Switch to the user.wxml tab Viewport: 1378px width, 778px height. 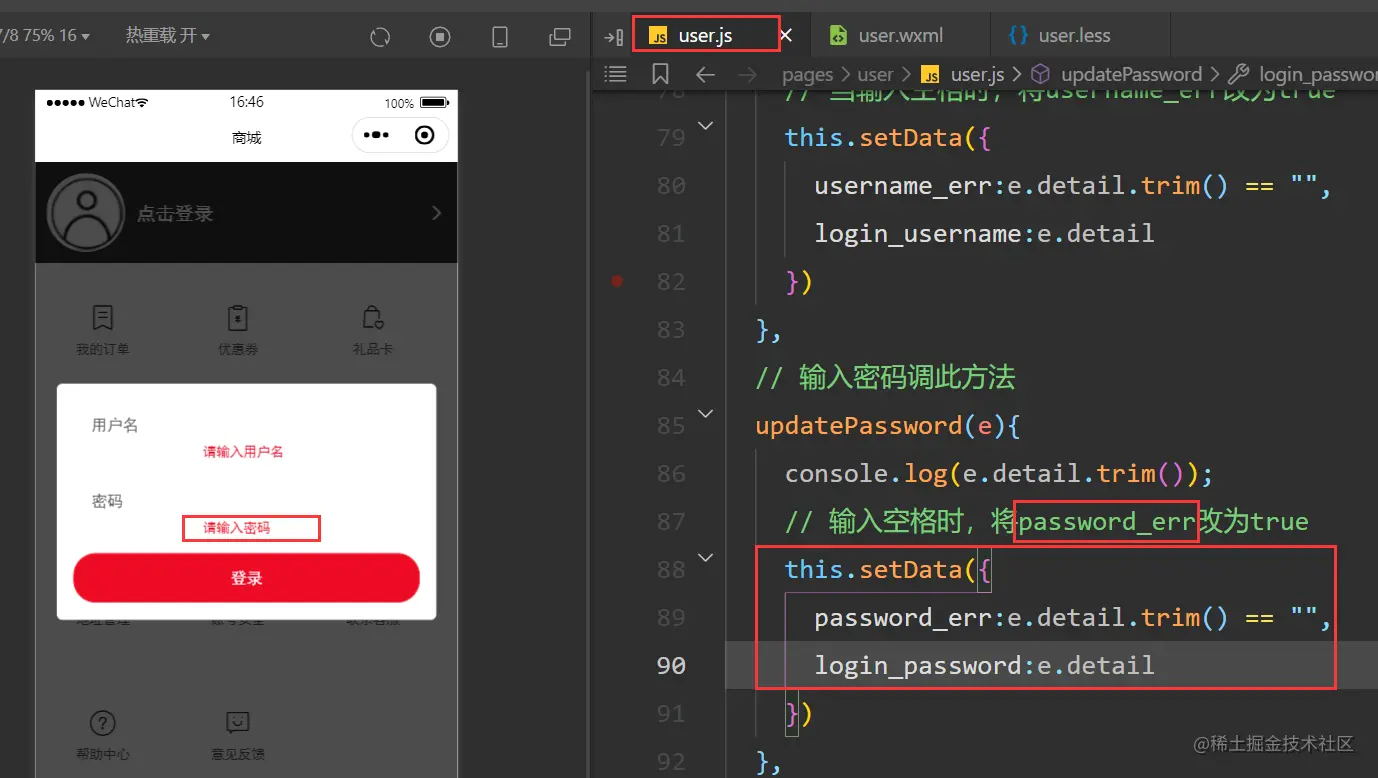[x=900, y=36]
